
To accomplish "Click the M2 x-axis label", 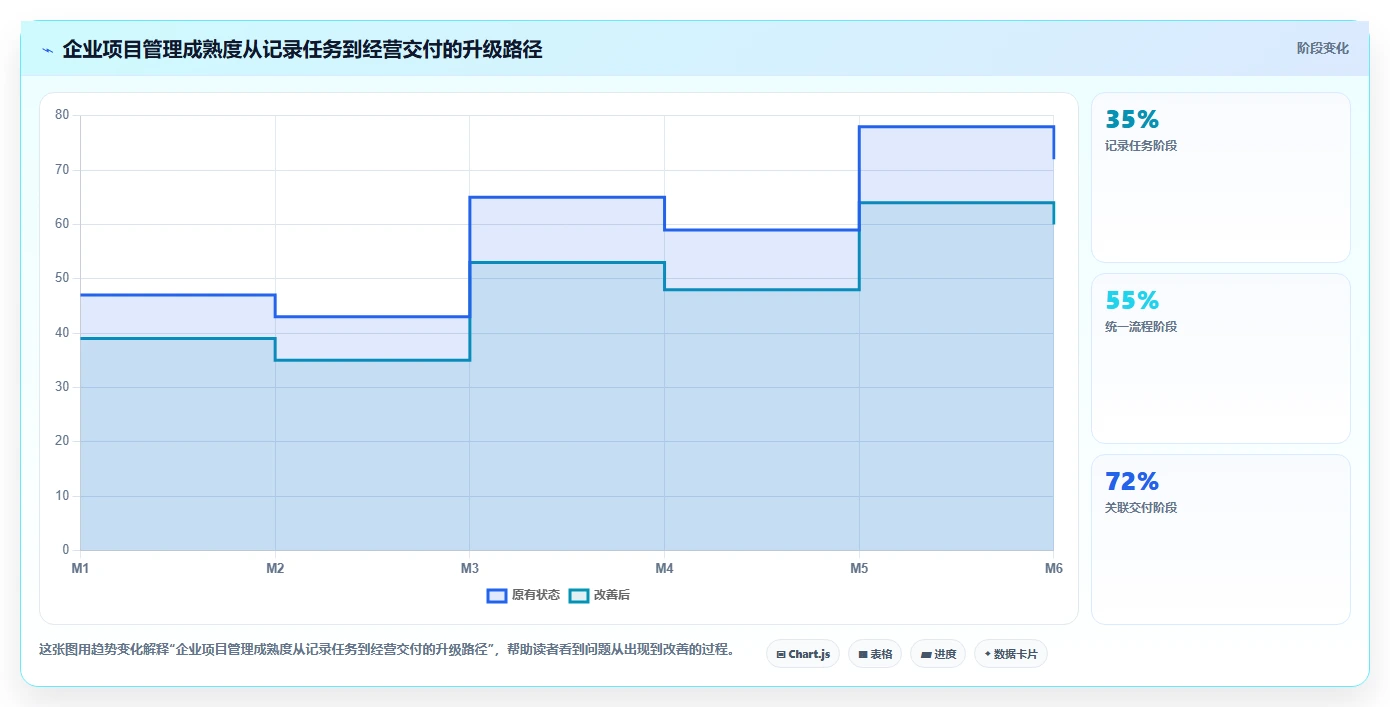I will coord(275,568).
